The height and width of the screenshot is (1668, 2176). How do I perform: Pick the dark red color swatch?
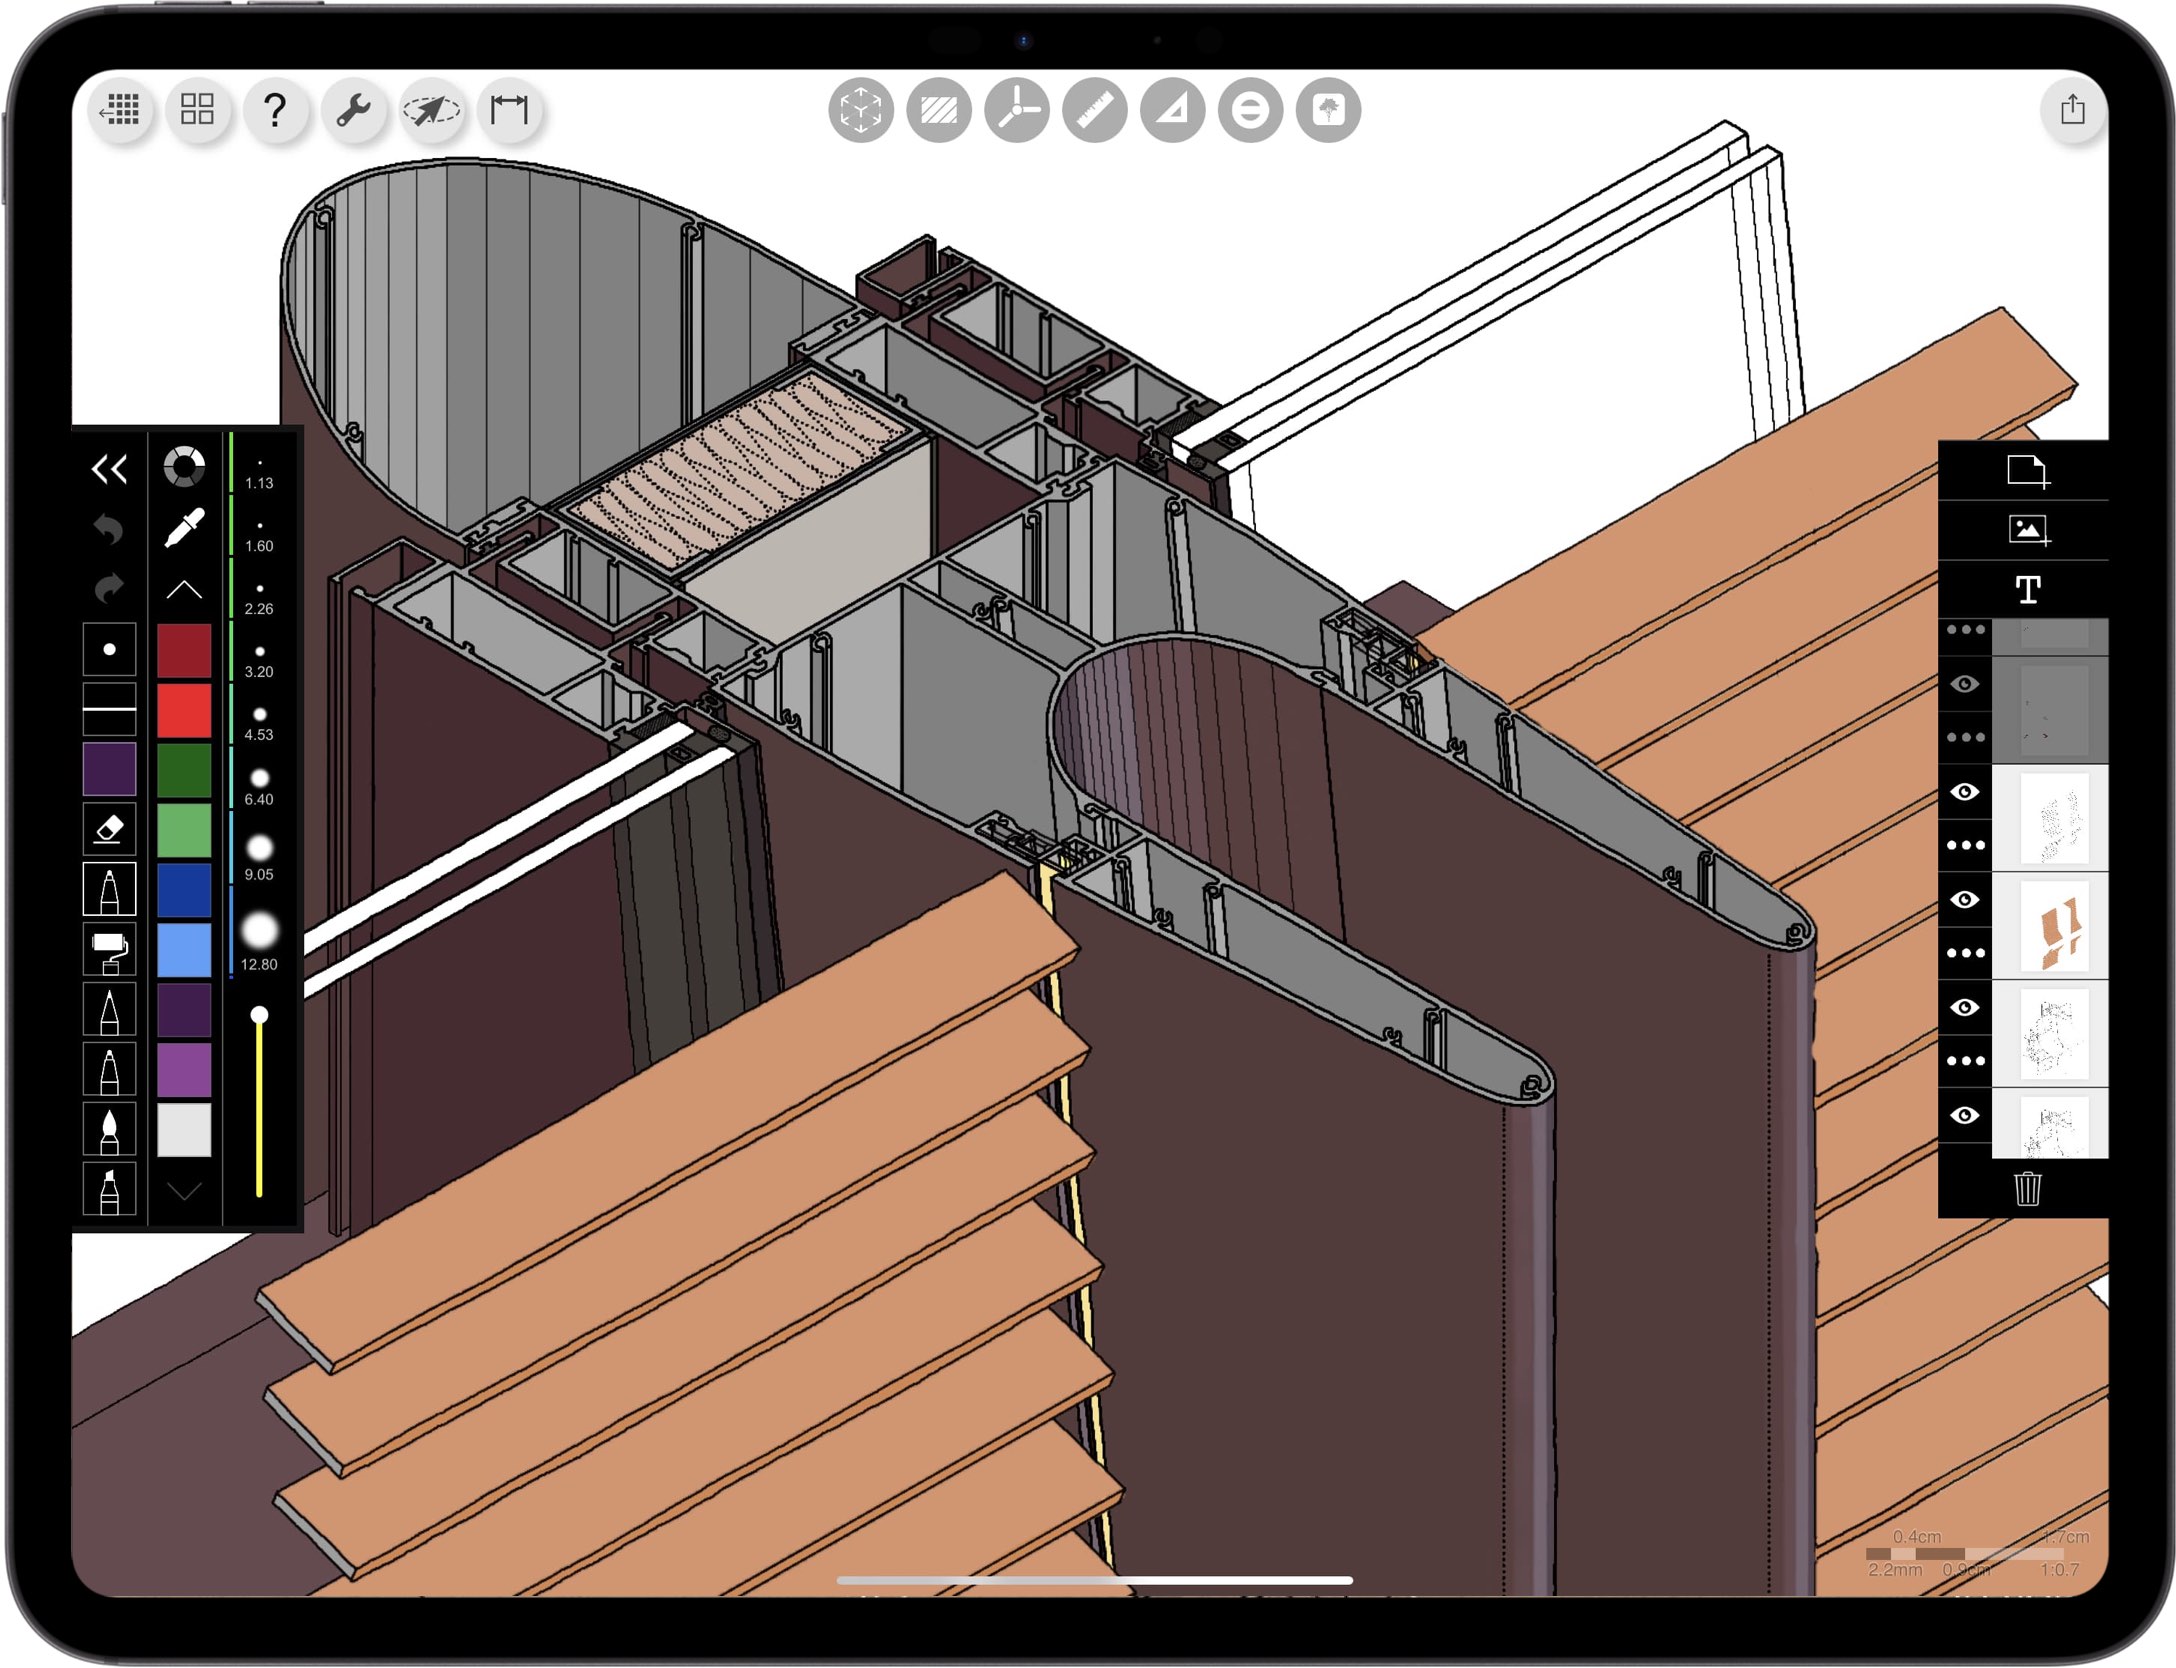pos(184,651)
